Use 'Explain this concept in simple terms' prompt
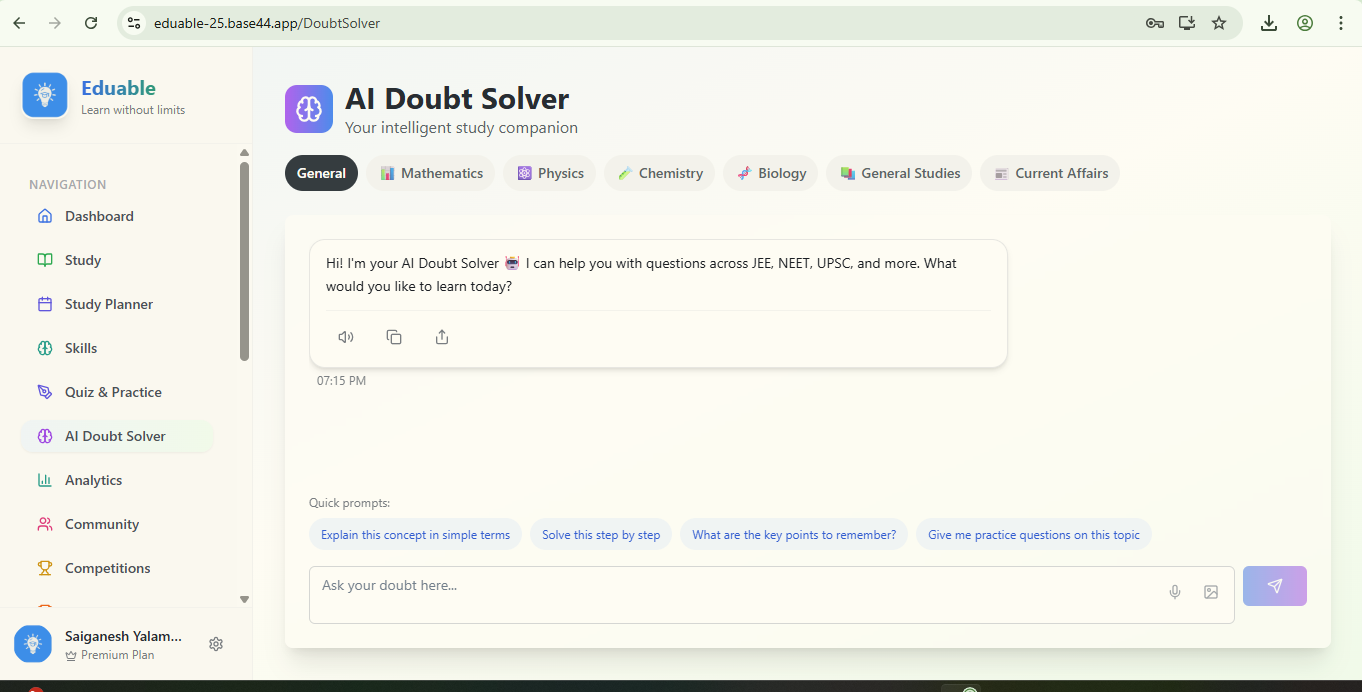This screenshot has width=1362, height=692. tap(415, 535)
